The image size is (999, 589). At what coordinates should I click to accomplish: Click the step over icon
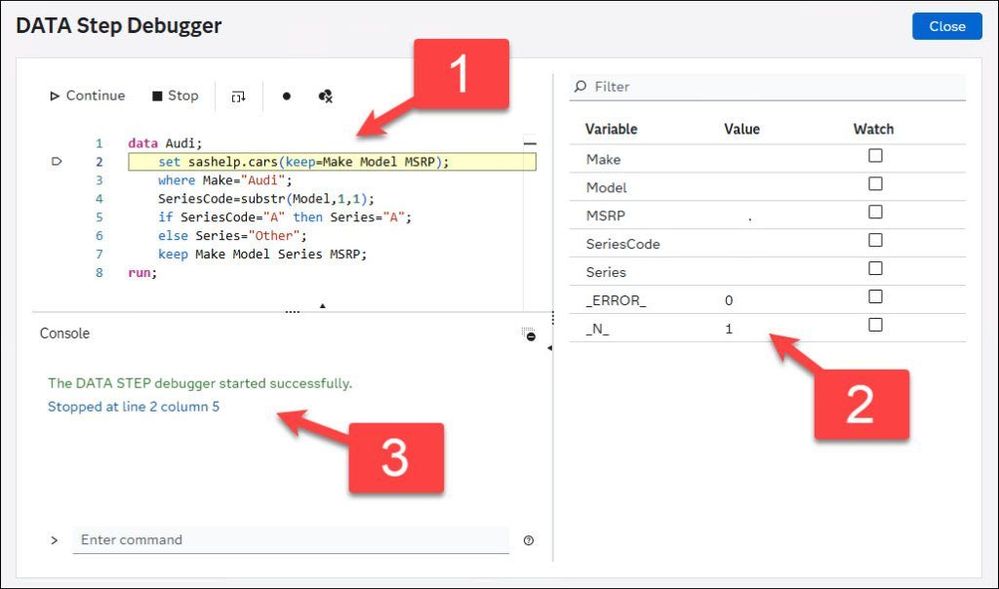(x=238, y=97)
